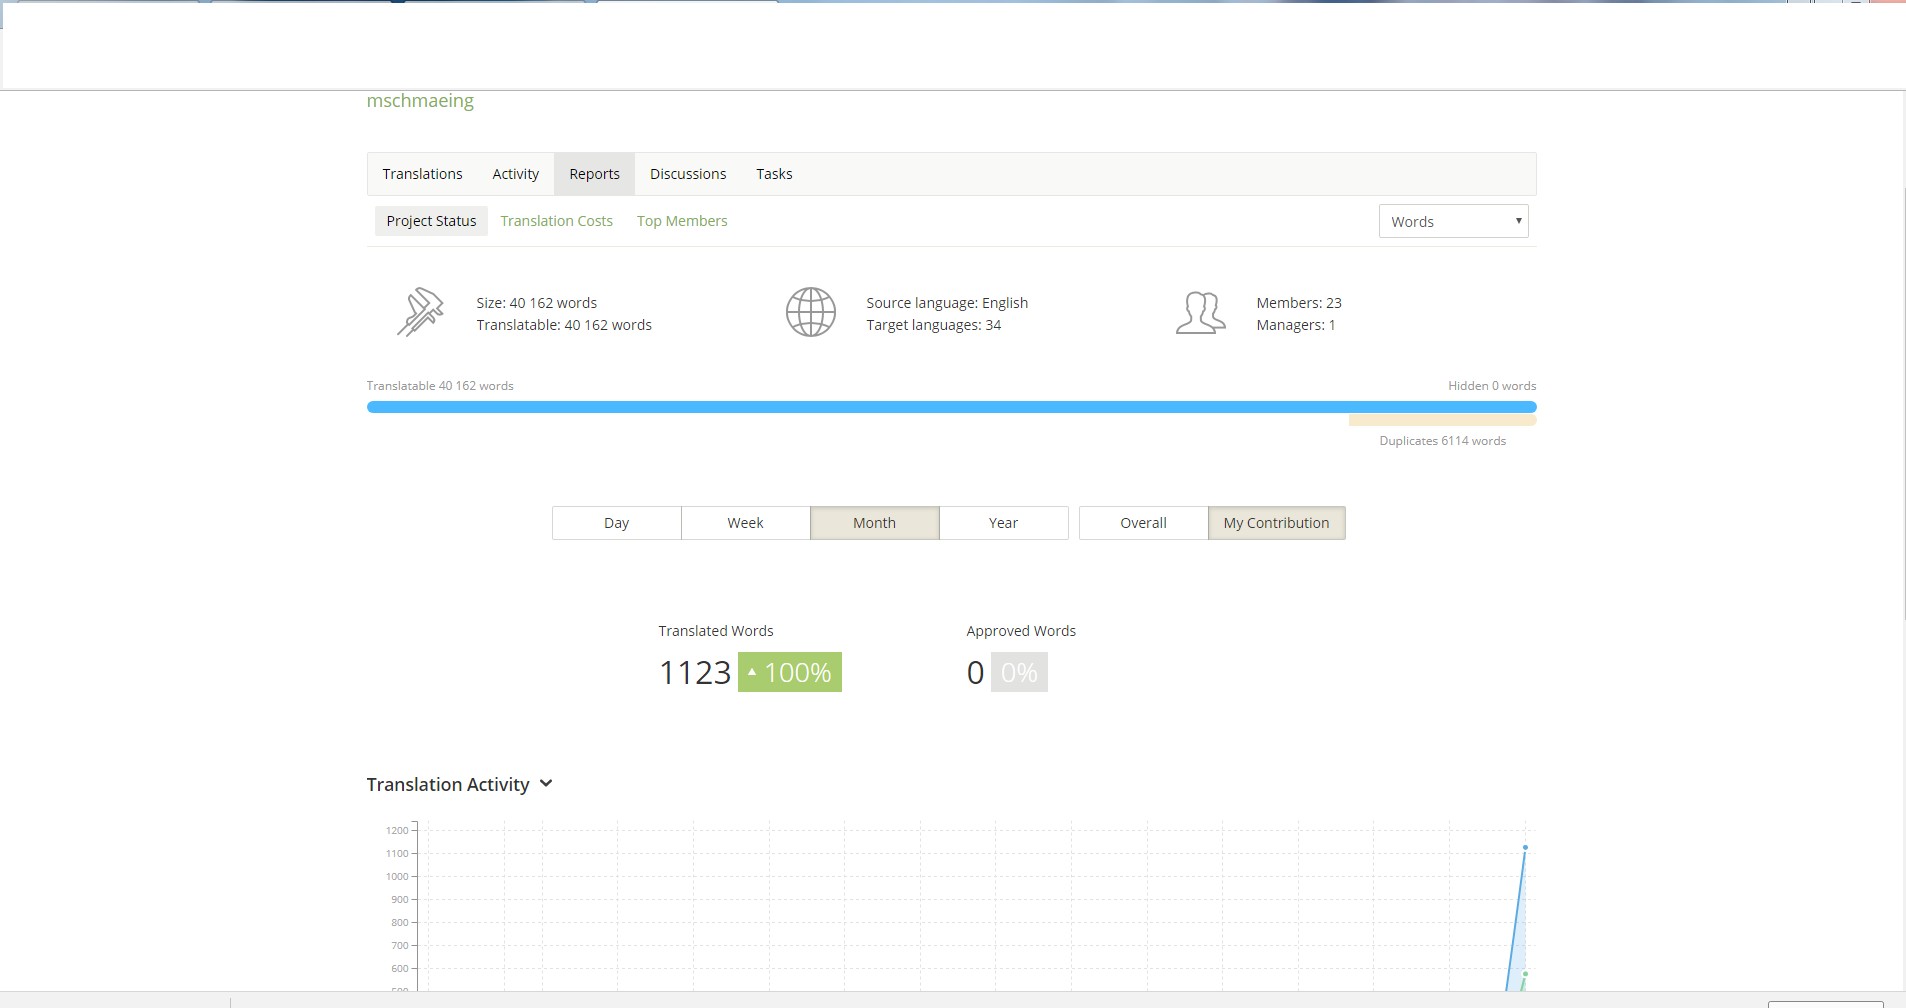
Task: Click the blue chart peak data point
Action: (1525, 848)
